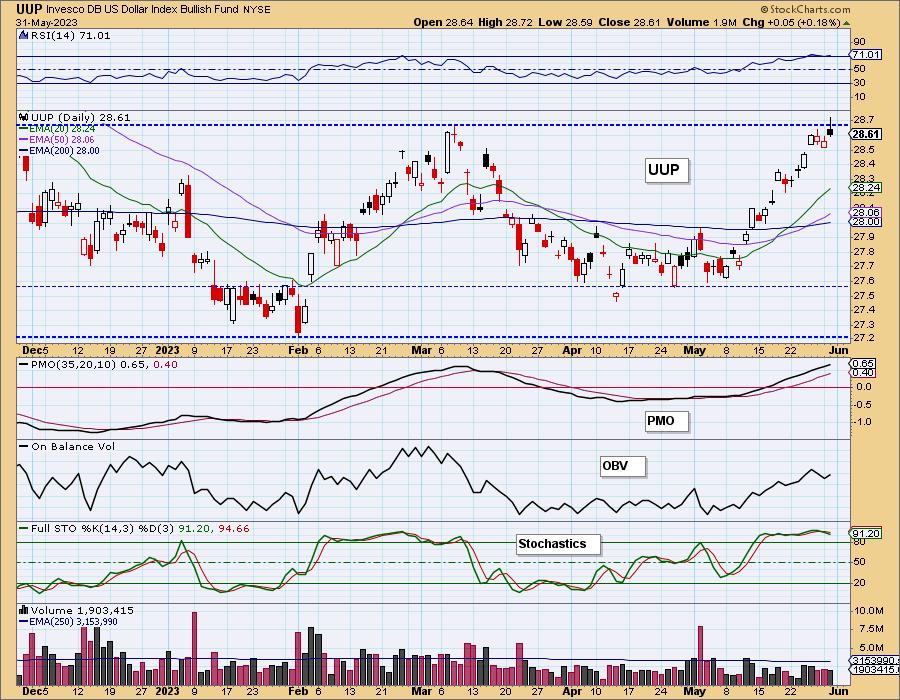The image size is (900, 700).
Task: Click the last candlestick of May 31
Action: click(830, 129)
